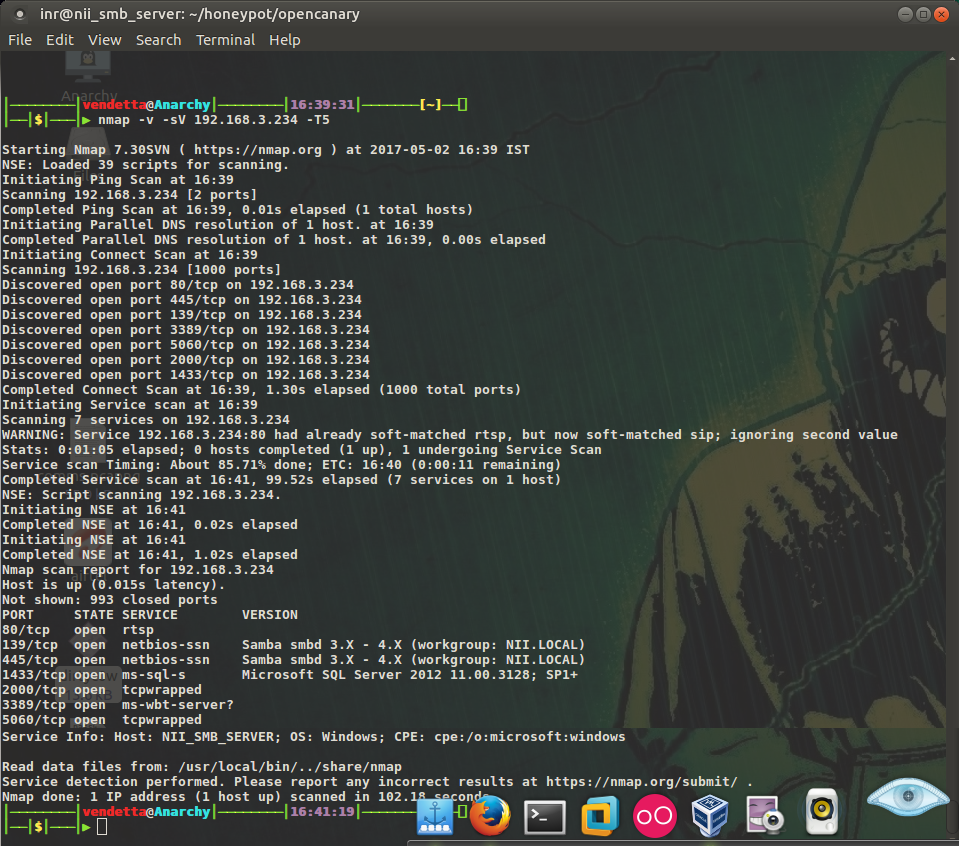This screenshot has height=854, width=960.
Task: Click 'Scanning 192.168.3.234 [1000 ports]' line
Action: pyautogui.click(x=141, y=270)
